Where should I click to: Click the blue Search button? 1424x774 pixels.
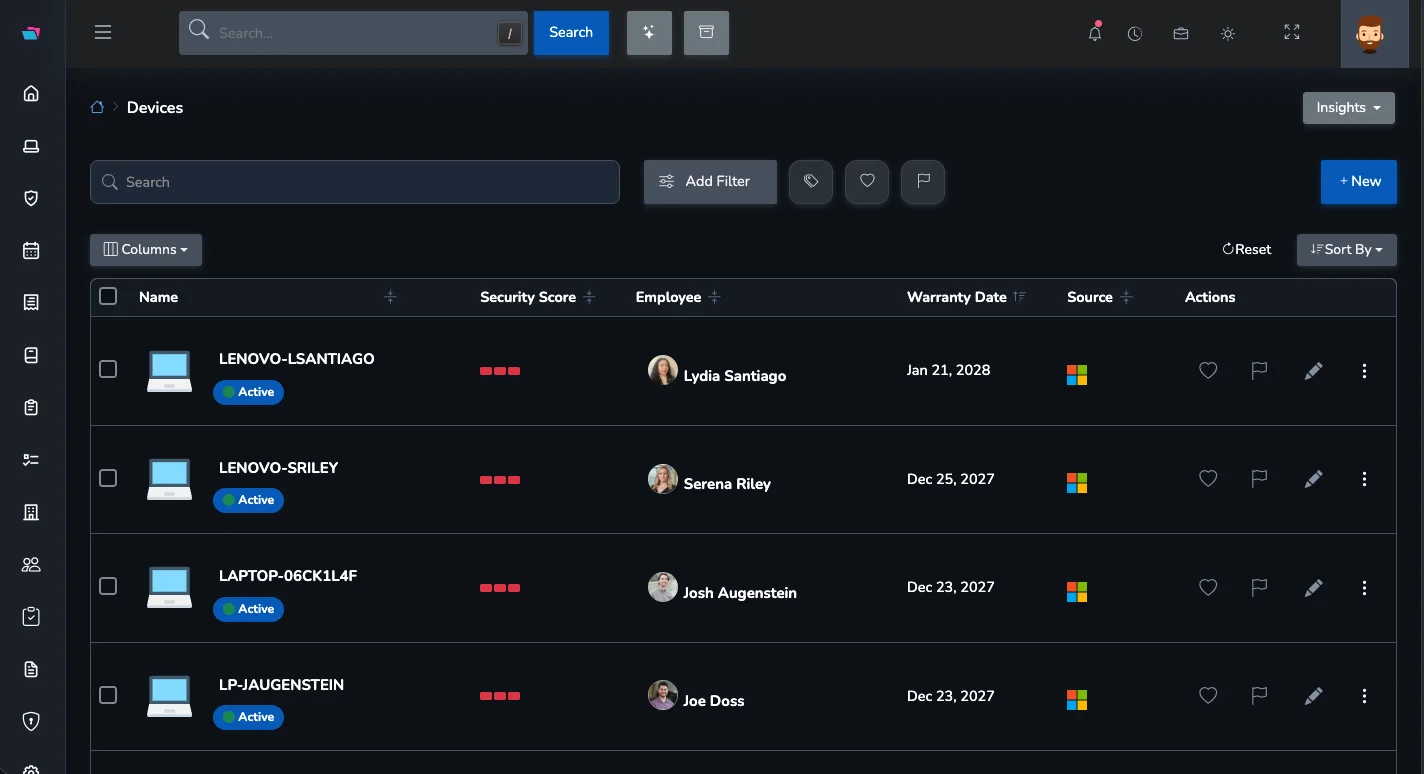pyautogui.click(x=571, y=33)
